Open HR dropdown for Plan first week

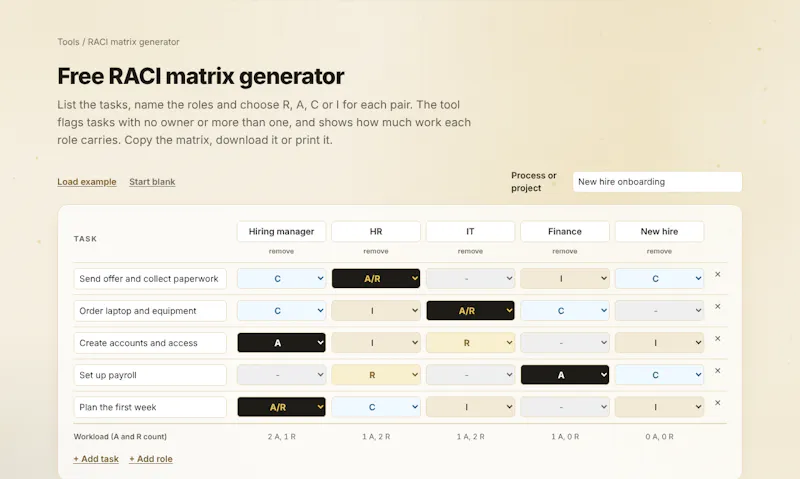point(376,407)
